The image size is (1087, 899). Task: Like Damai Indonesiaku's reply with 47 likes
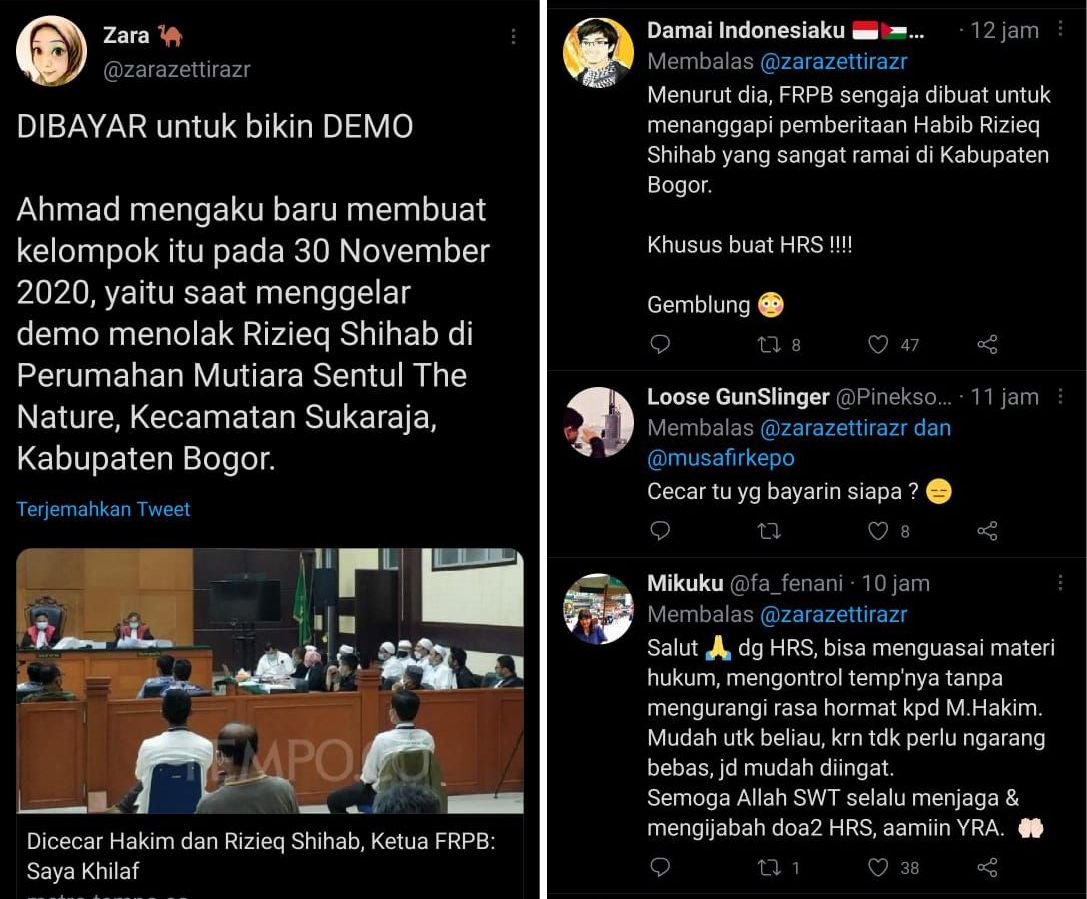click(878, 344)
